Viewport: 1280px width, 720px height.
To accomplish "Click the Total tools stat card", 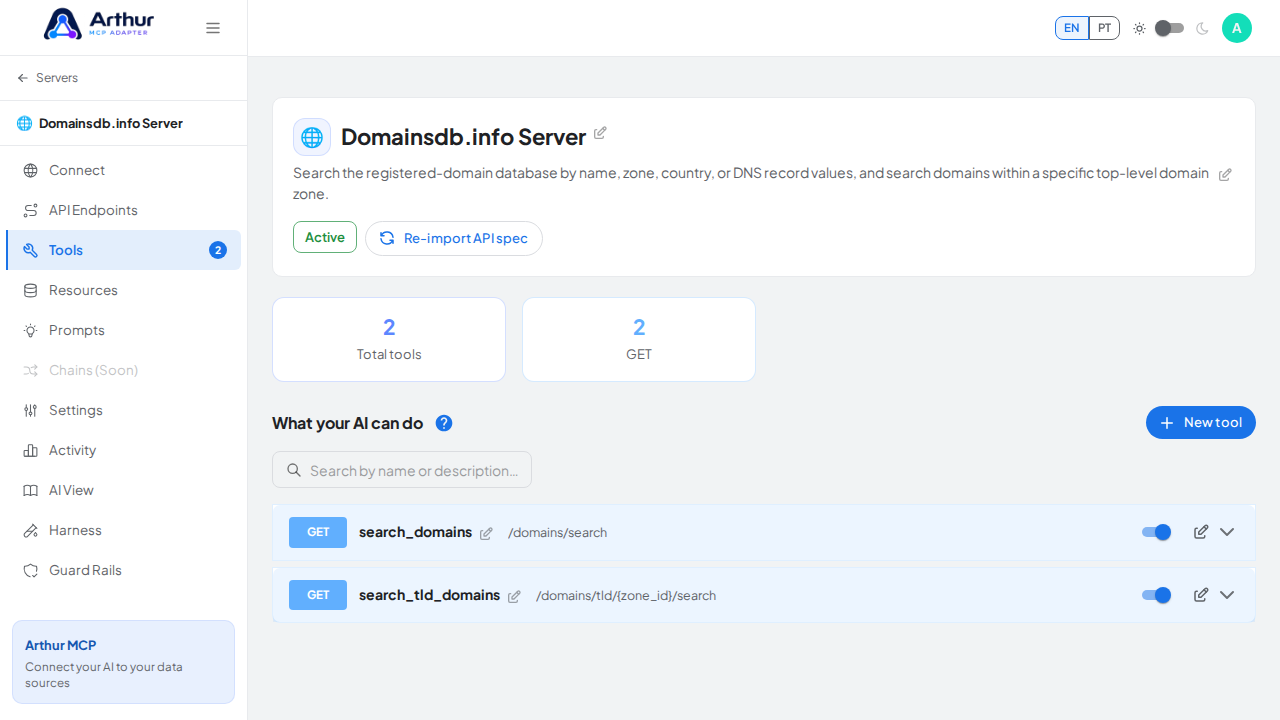I will [x=389, y=339].
